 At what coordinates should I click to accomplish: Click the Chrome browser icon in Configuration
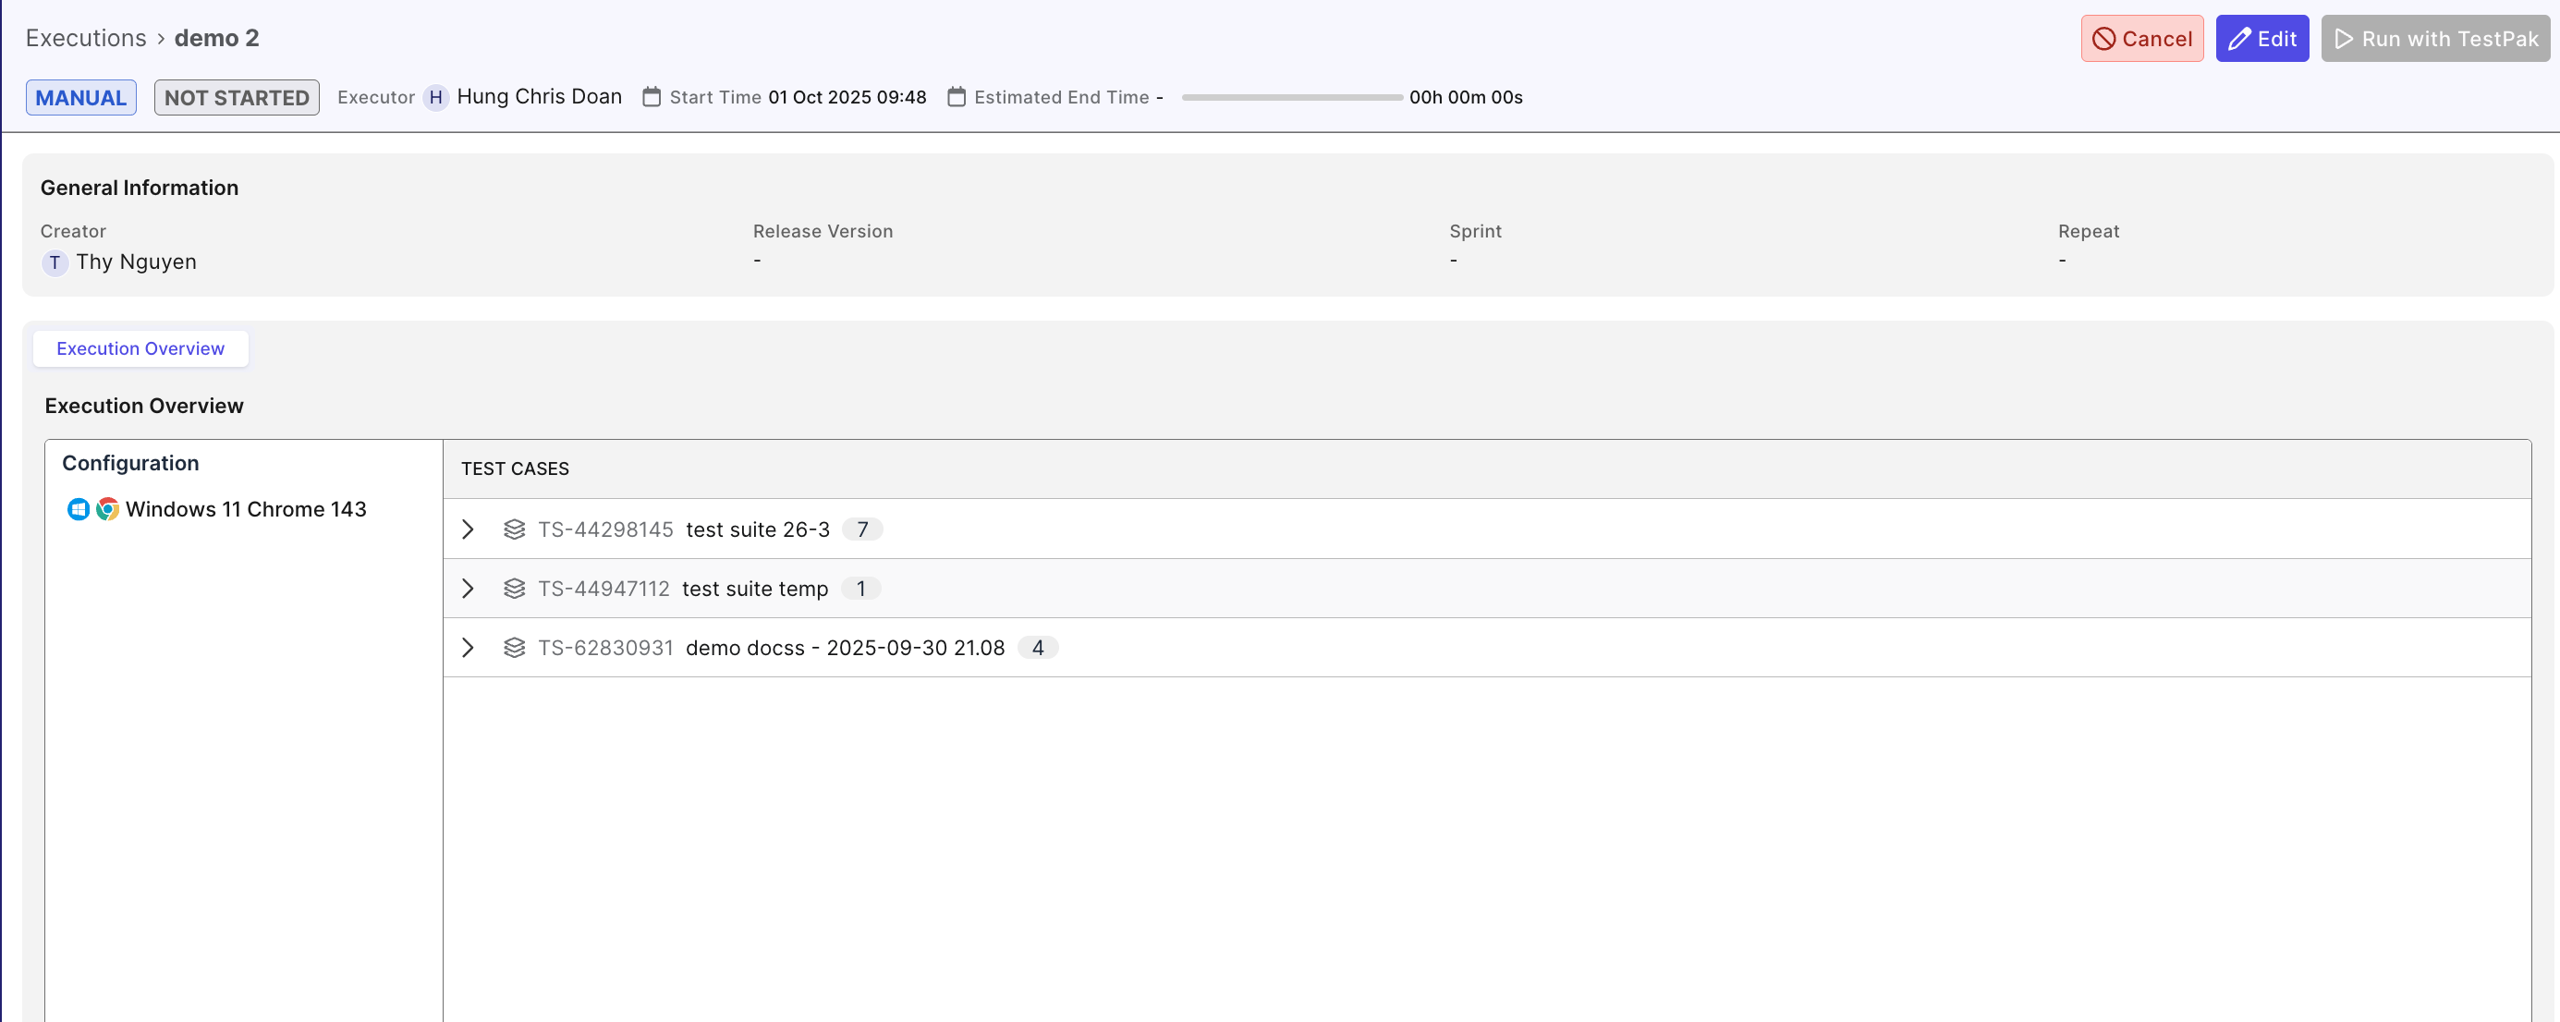[107, 509]
